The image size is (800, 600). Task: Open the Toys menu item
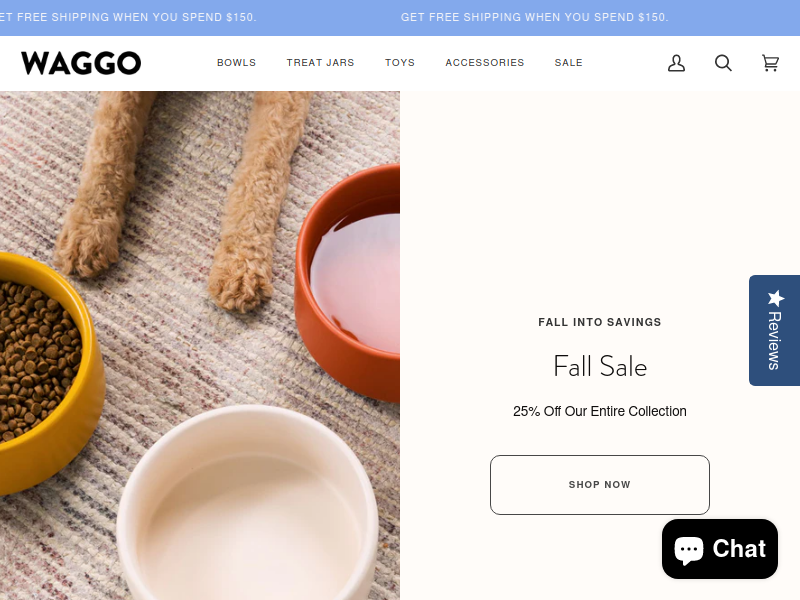[x=400, y=63]
